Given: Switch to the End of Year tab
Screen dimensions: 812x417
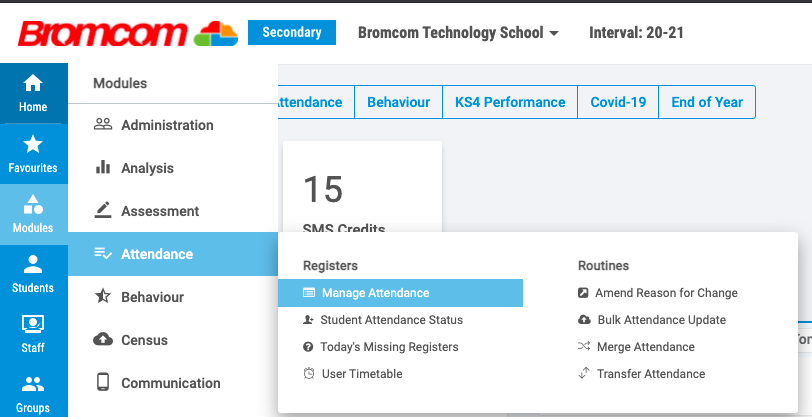Looking at the screenshot, I should point(707,102).
